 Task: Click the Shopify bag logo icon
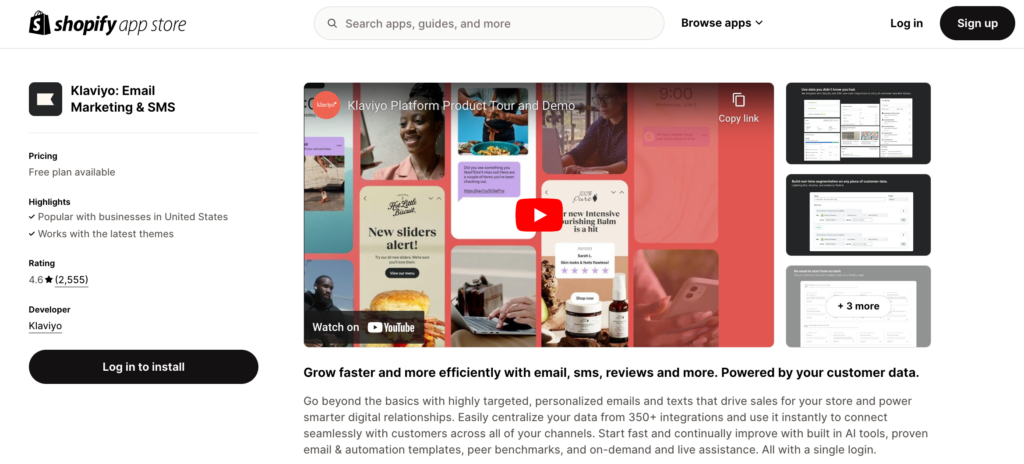click(40, 24)
